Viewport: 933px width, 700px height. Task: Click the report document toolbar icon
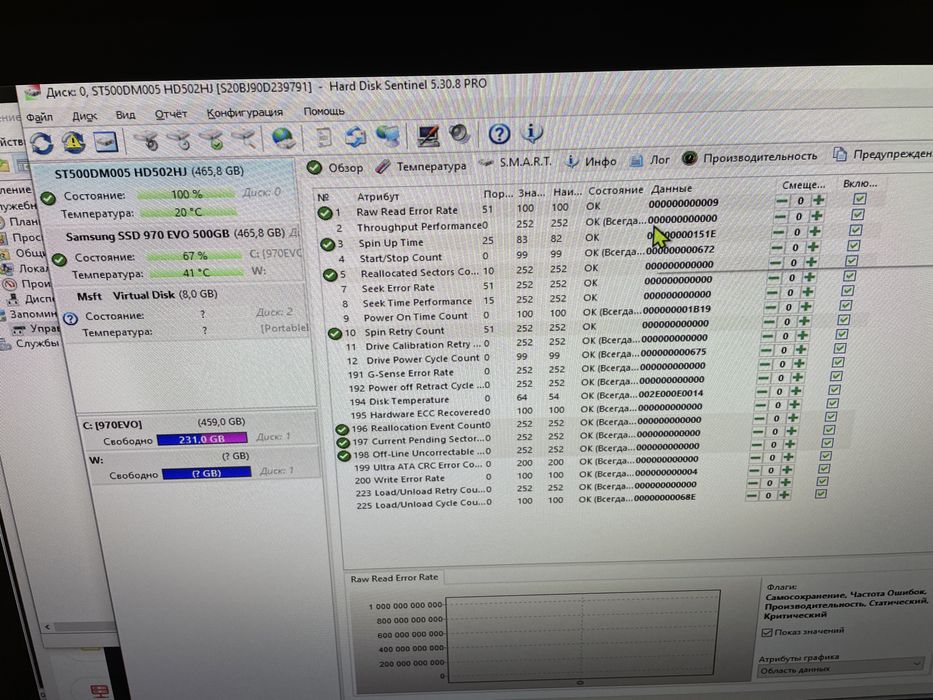pos(323,137)
